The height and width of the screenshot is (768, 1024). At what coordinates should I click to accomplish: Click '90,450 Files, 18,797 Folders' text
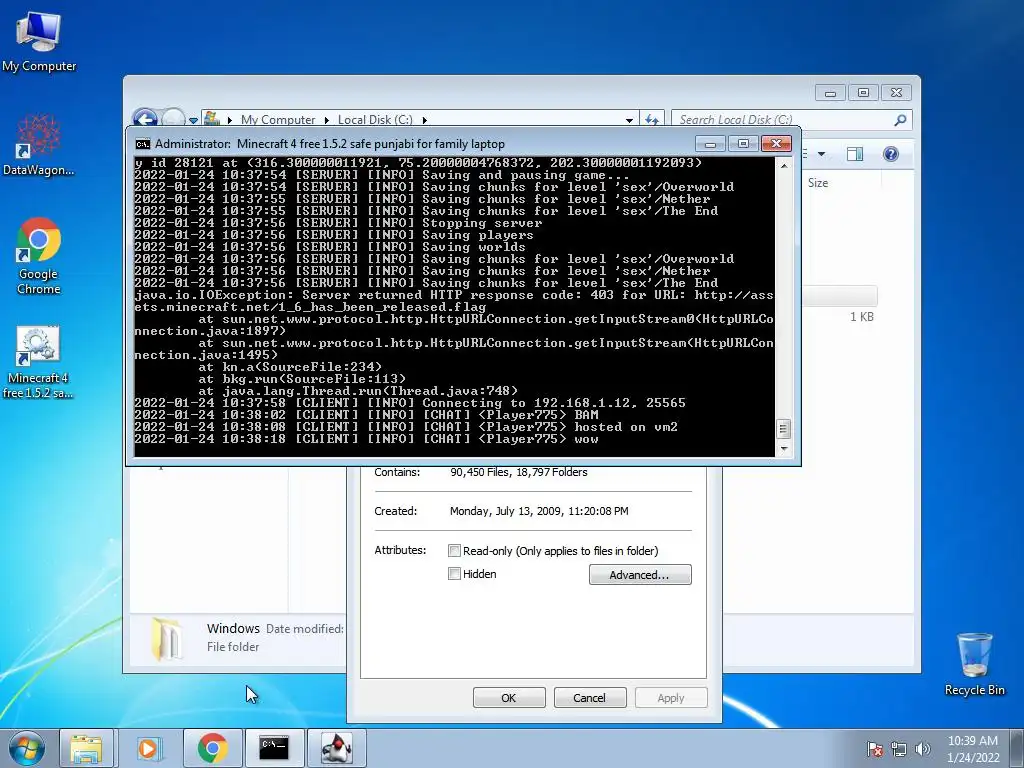point(519,472)
